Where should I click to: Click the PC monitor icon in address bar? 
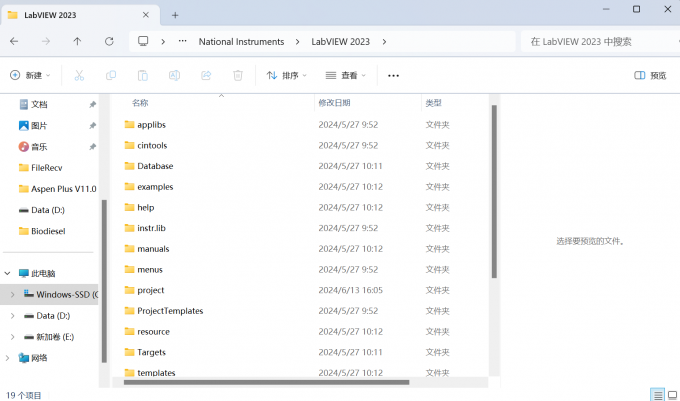[x=143, y=41]
